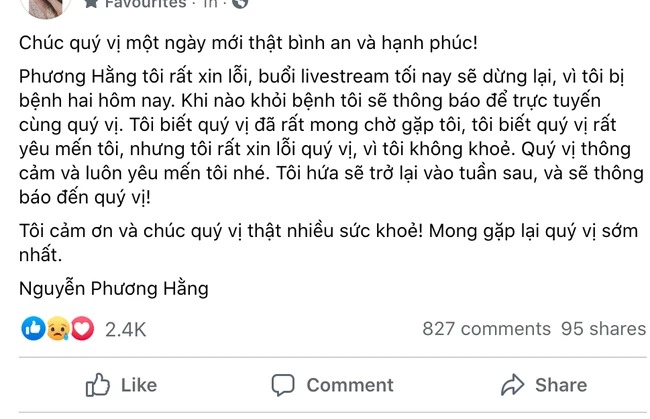
Task: Click the arrow Share icon
Action: pos(513,385)
